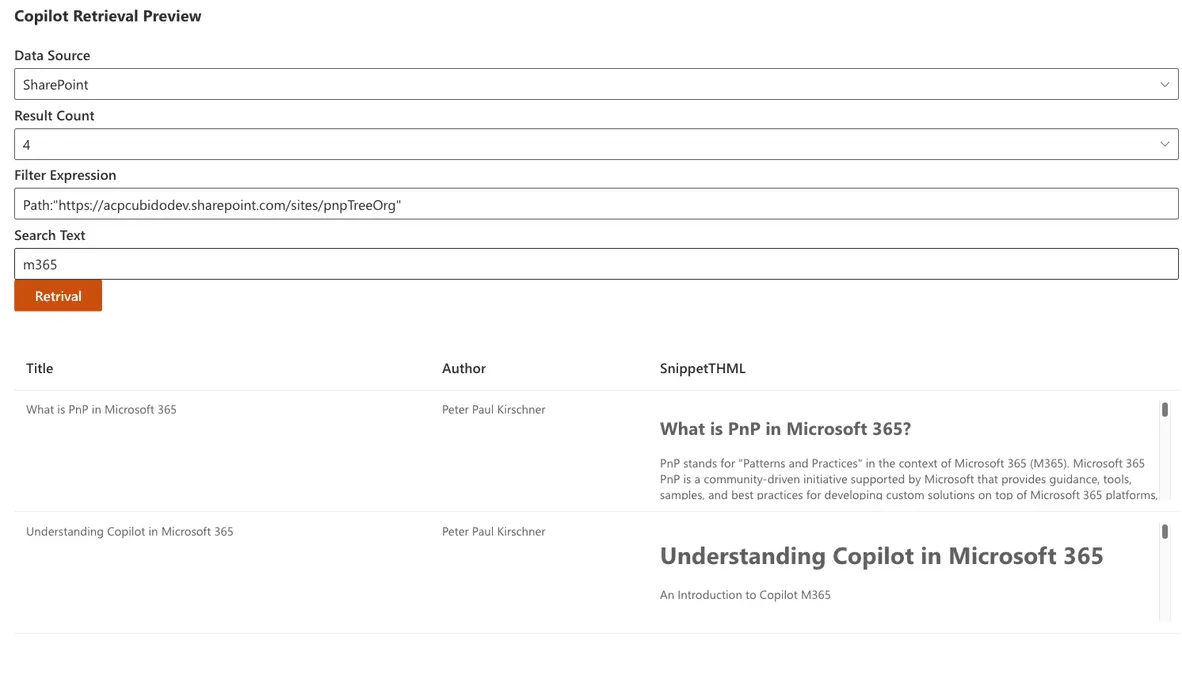Click the Understanding Copilot snippet heading

pos(881,555)
